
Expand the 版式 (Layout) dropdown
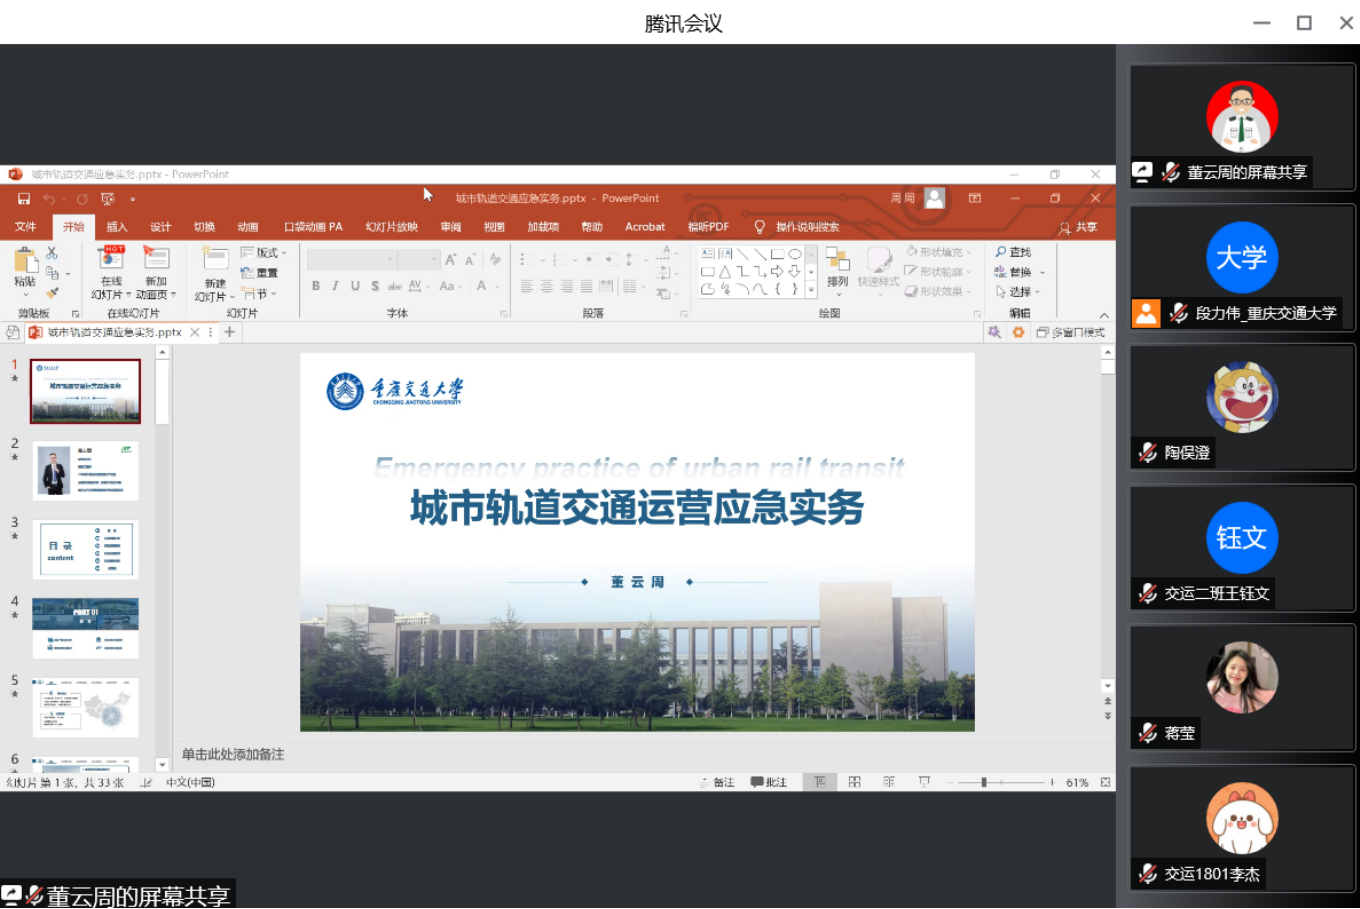click(x=264, y=253)
